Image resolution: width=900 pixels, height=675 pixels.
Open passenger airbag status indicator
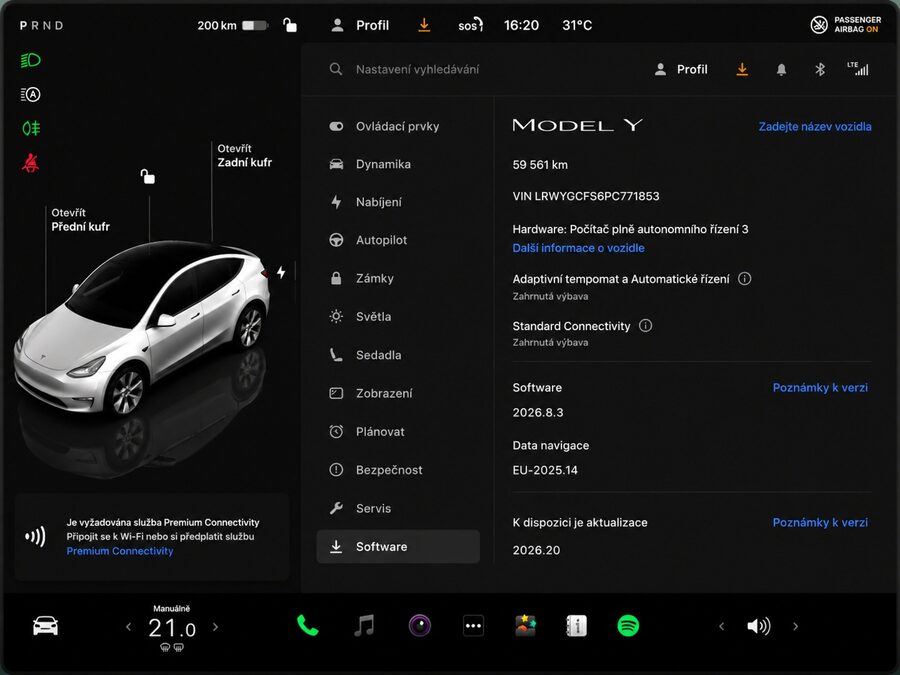point(845,25)
